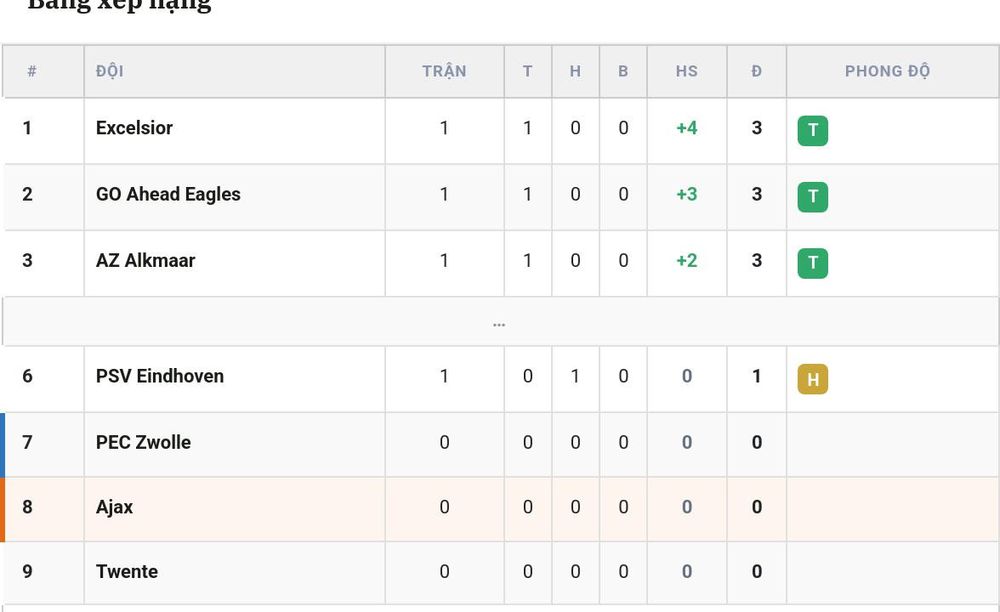The image size is (1000, 612).
Task: Click GO Ahead Eagles' green T badge
Action: pos(812,197)
